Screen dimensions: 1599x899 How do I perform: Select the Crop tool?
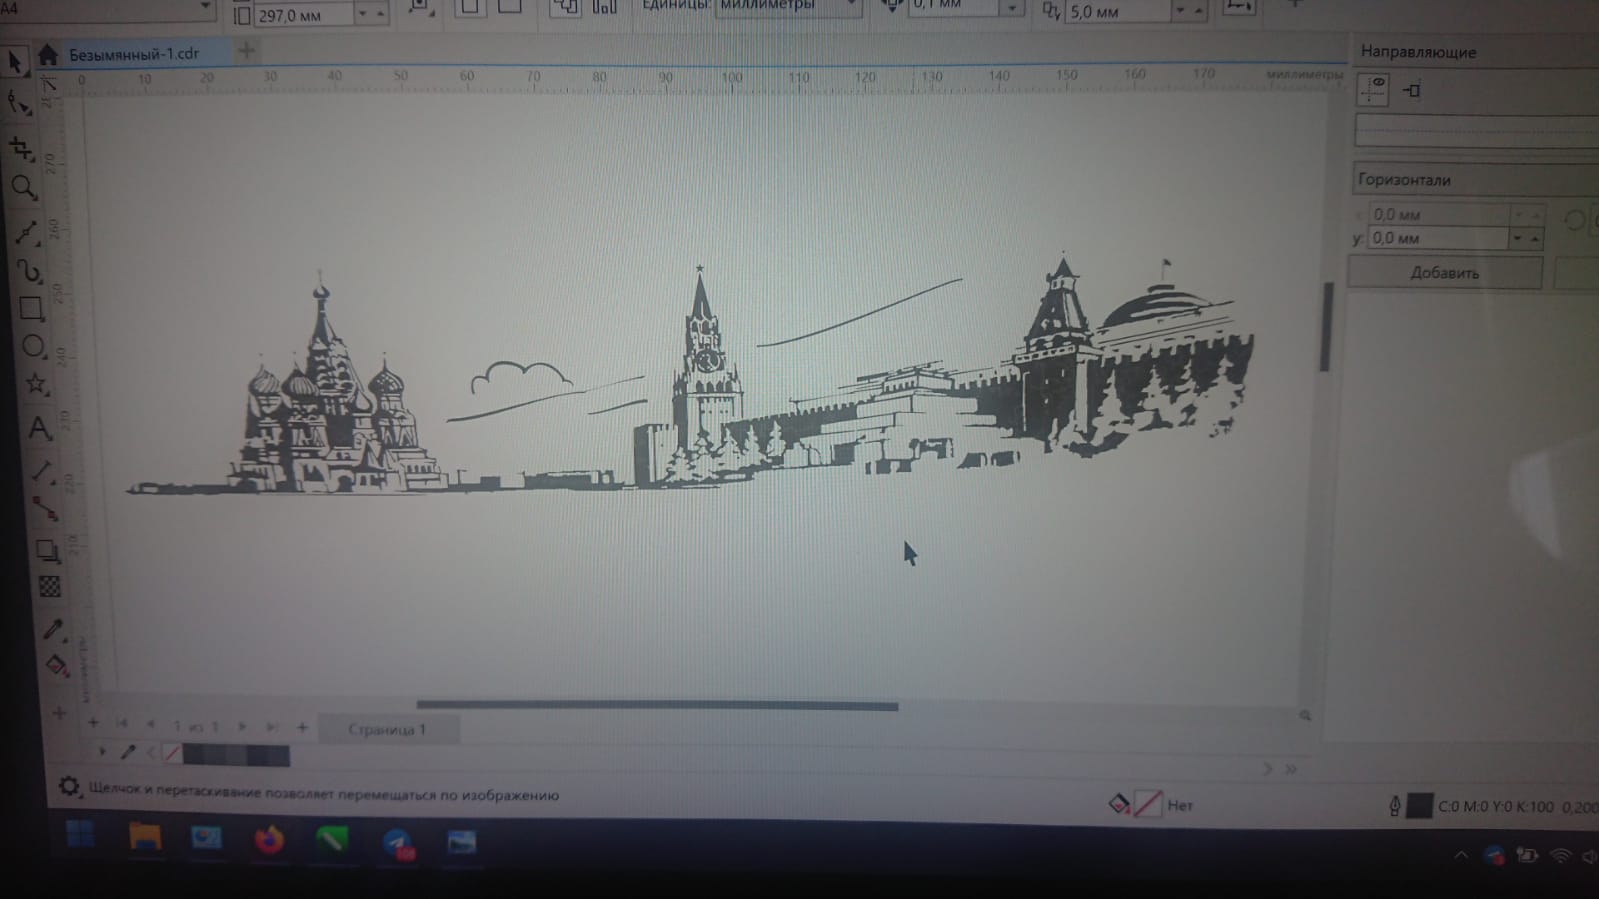21,149
